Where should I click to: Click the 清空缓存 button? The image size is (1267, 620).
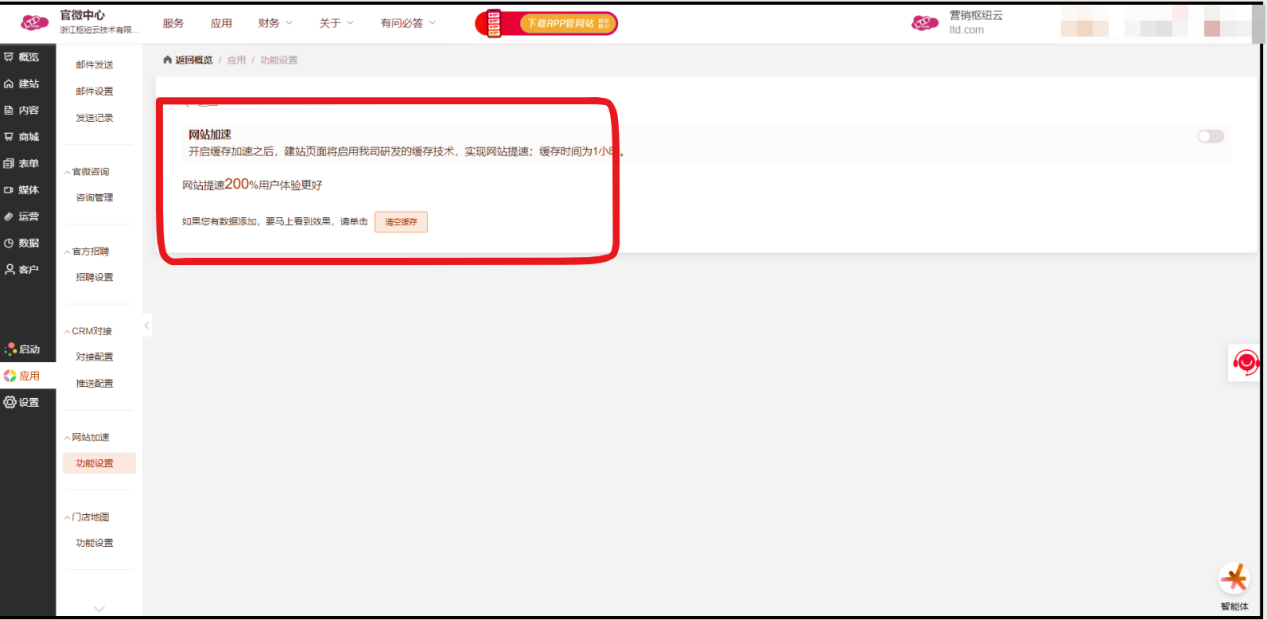tap(401, 222)
